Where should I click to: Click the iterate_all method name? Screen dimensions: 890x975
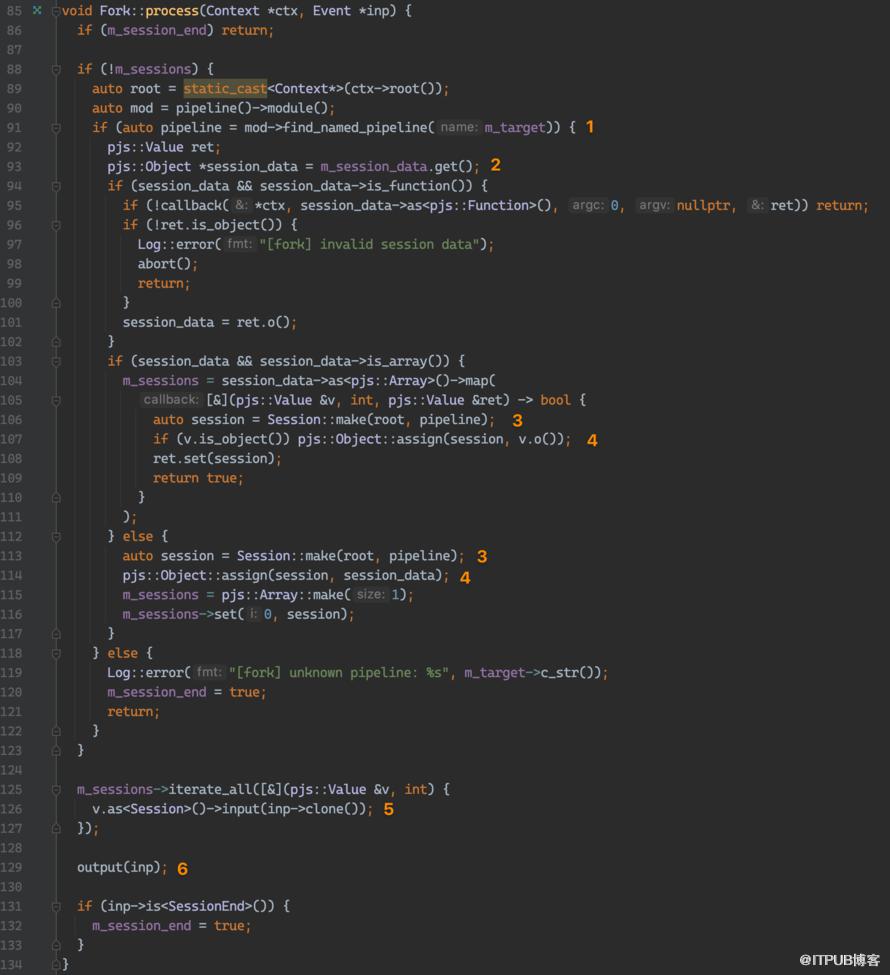pos(210,790)
